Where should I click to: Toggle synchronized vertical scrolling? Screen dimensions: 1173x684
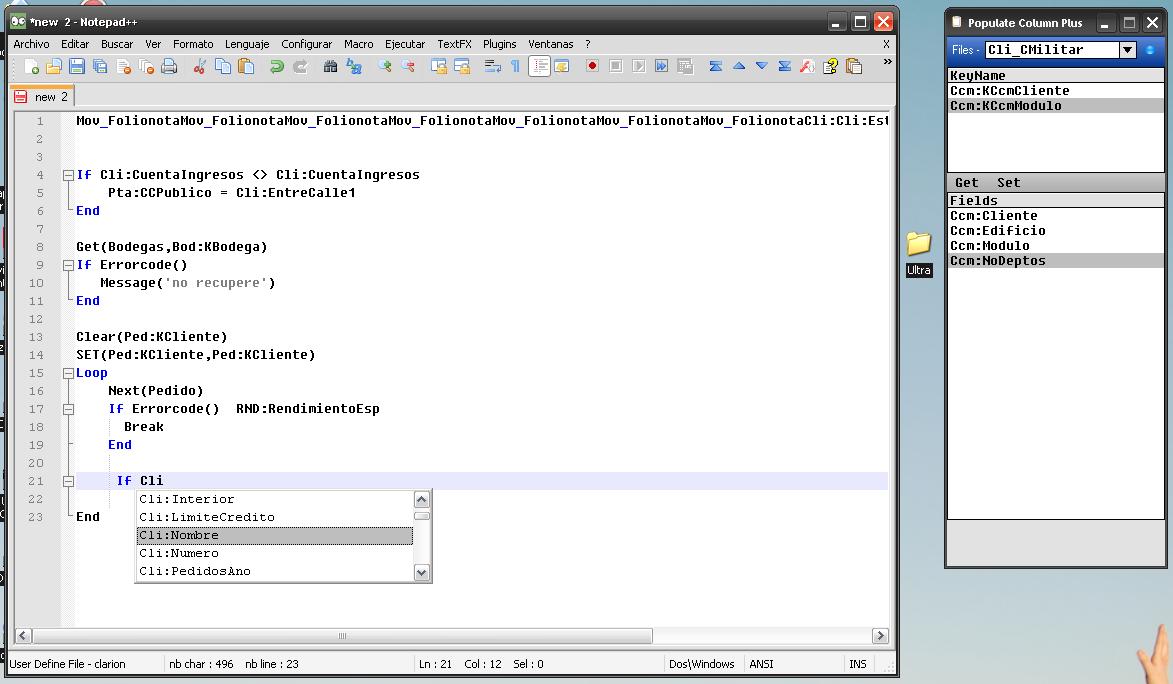[438, 67]
